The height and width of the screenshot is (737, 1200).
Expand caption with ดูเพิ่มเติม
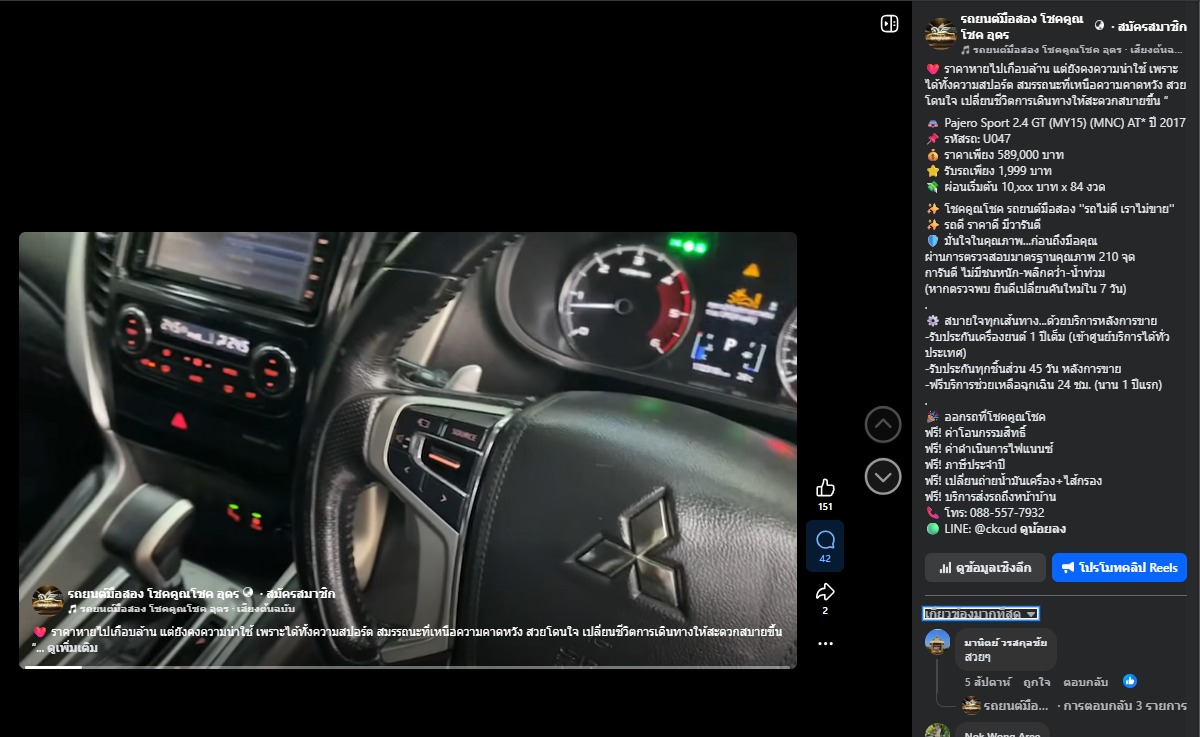74,648
